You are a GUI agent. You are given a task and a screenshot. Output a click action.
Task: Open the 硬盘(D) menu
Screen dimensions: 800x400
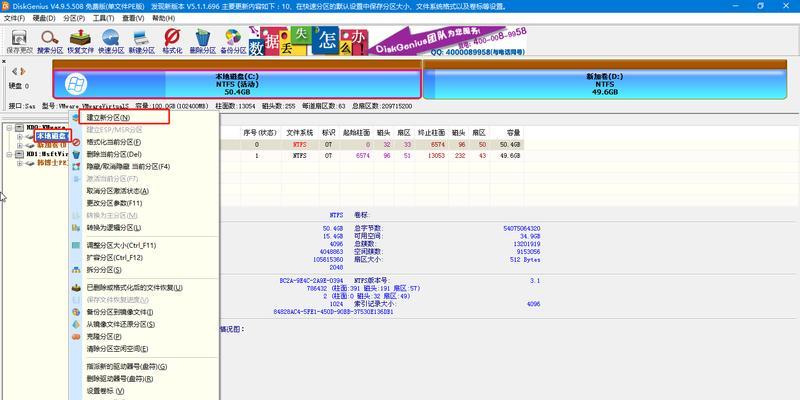click(x=44, y=18)
